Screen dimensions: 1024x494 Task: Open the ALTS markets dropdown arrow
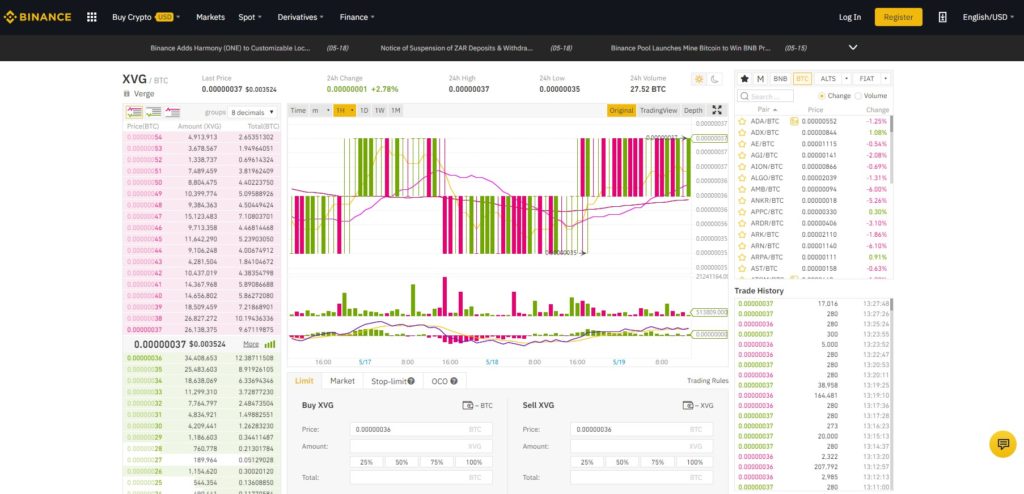coord(846,78)
